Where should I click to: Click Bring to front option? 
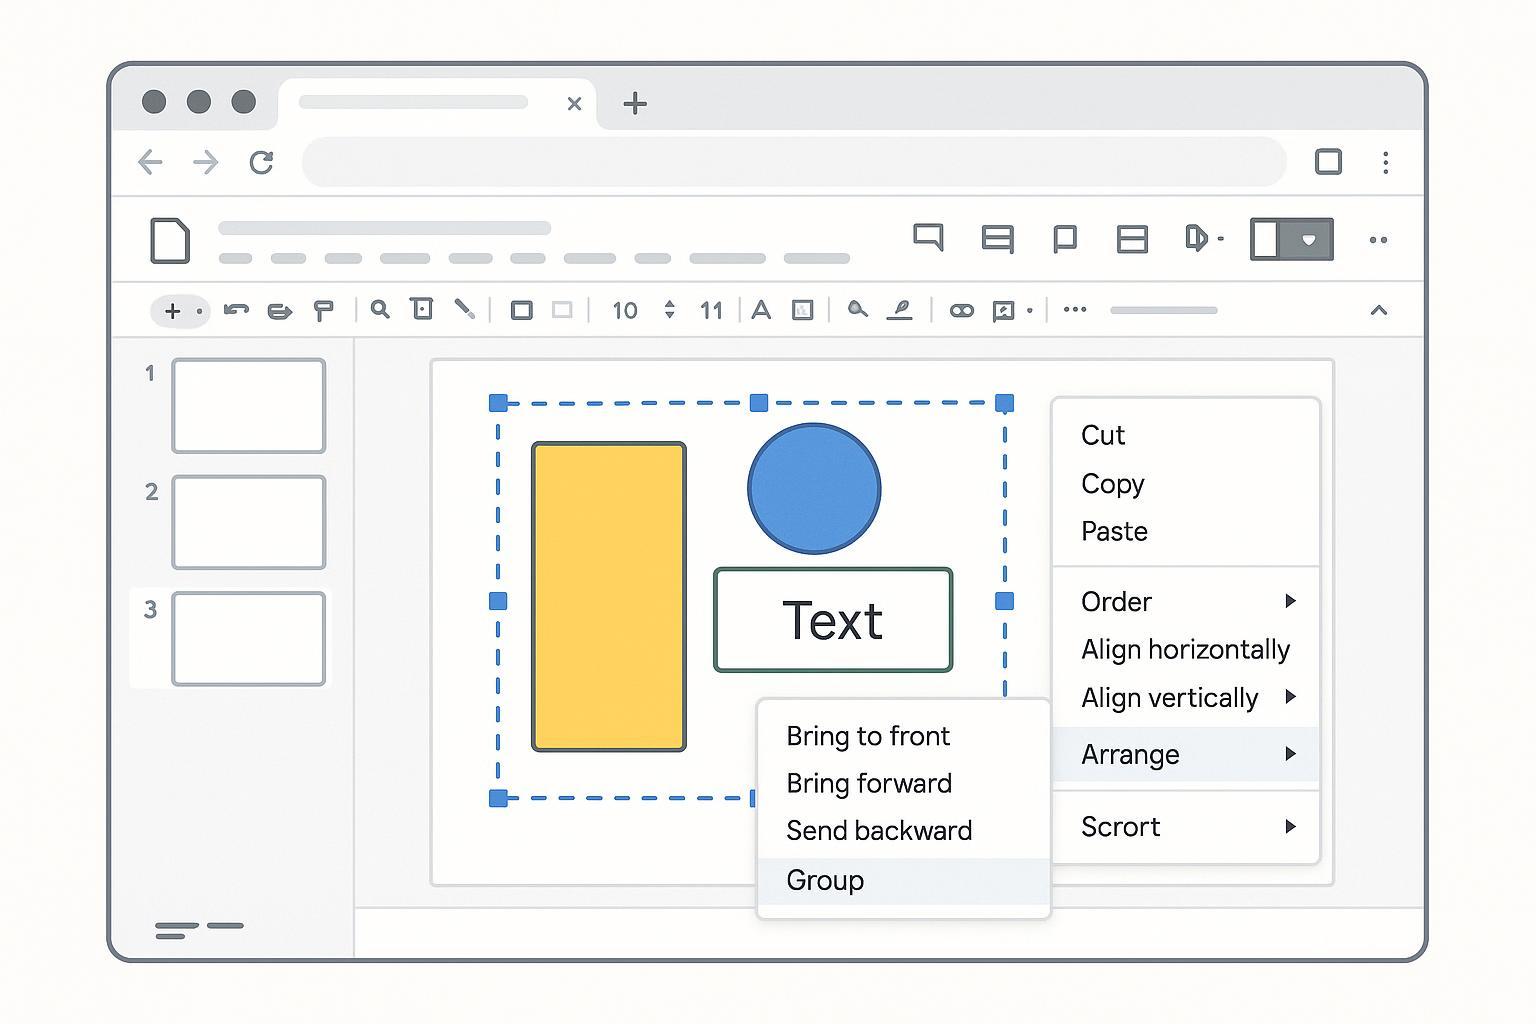coord(868,736)
